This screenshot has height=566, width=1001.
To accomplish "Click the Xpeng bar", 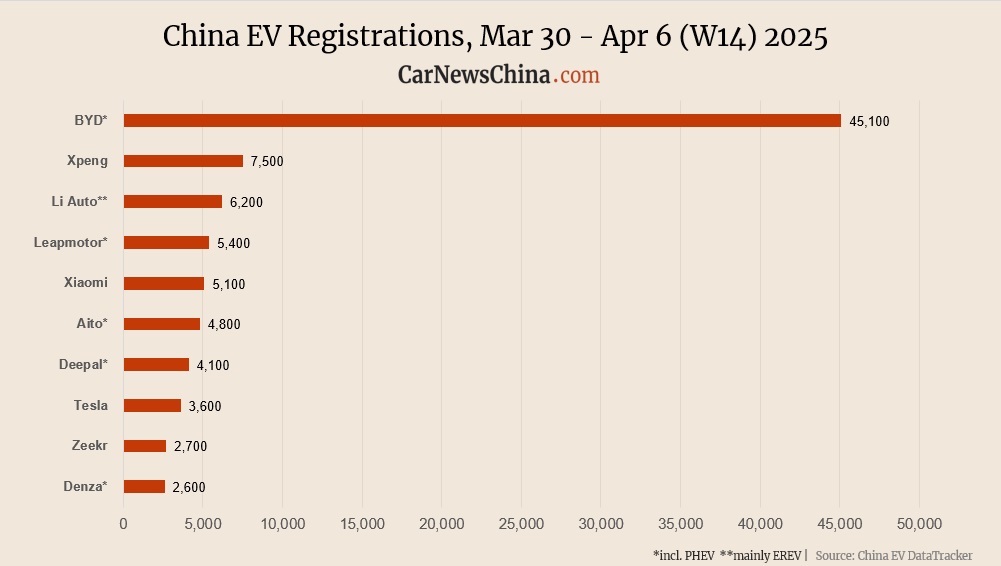I will pos(183,161).
